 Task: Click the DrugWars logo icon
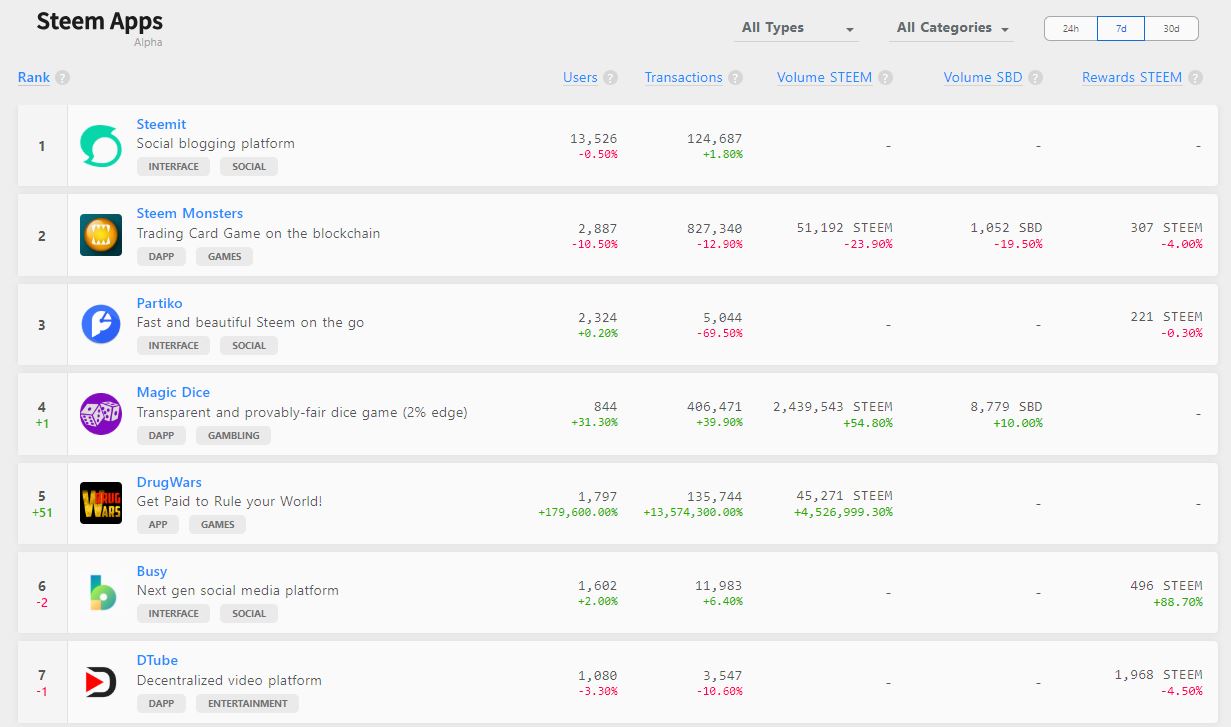tap(100, 504)
